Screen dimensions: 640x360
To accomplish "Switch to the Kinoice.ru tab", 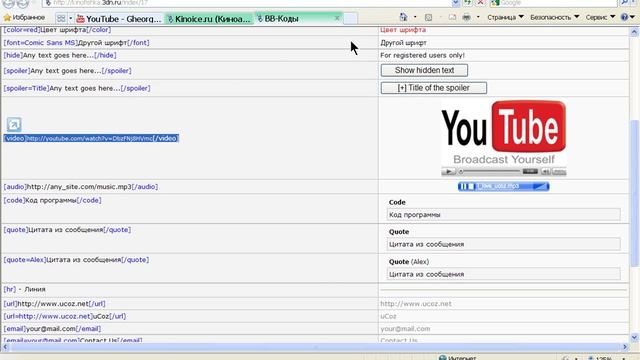I will (x=209, y=19).
